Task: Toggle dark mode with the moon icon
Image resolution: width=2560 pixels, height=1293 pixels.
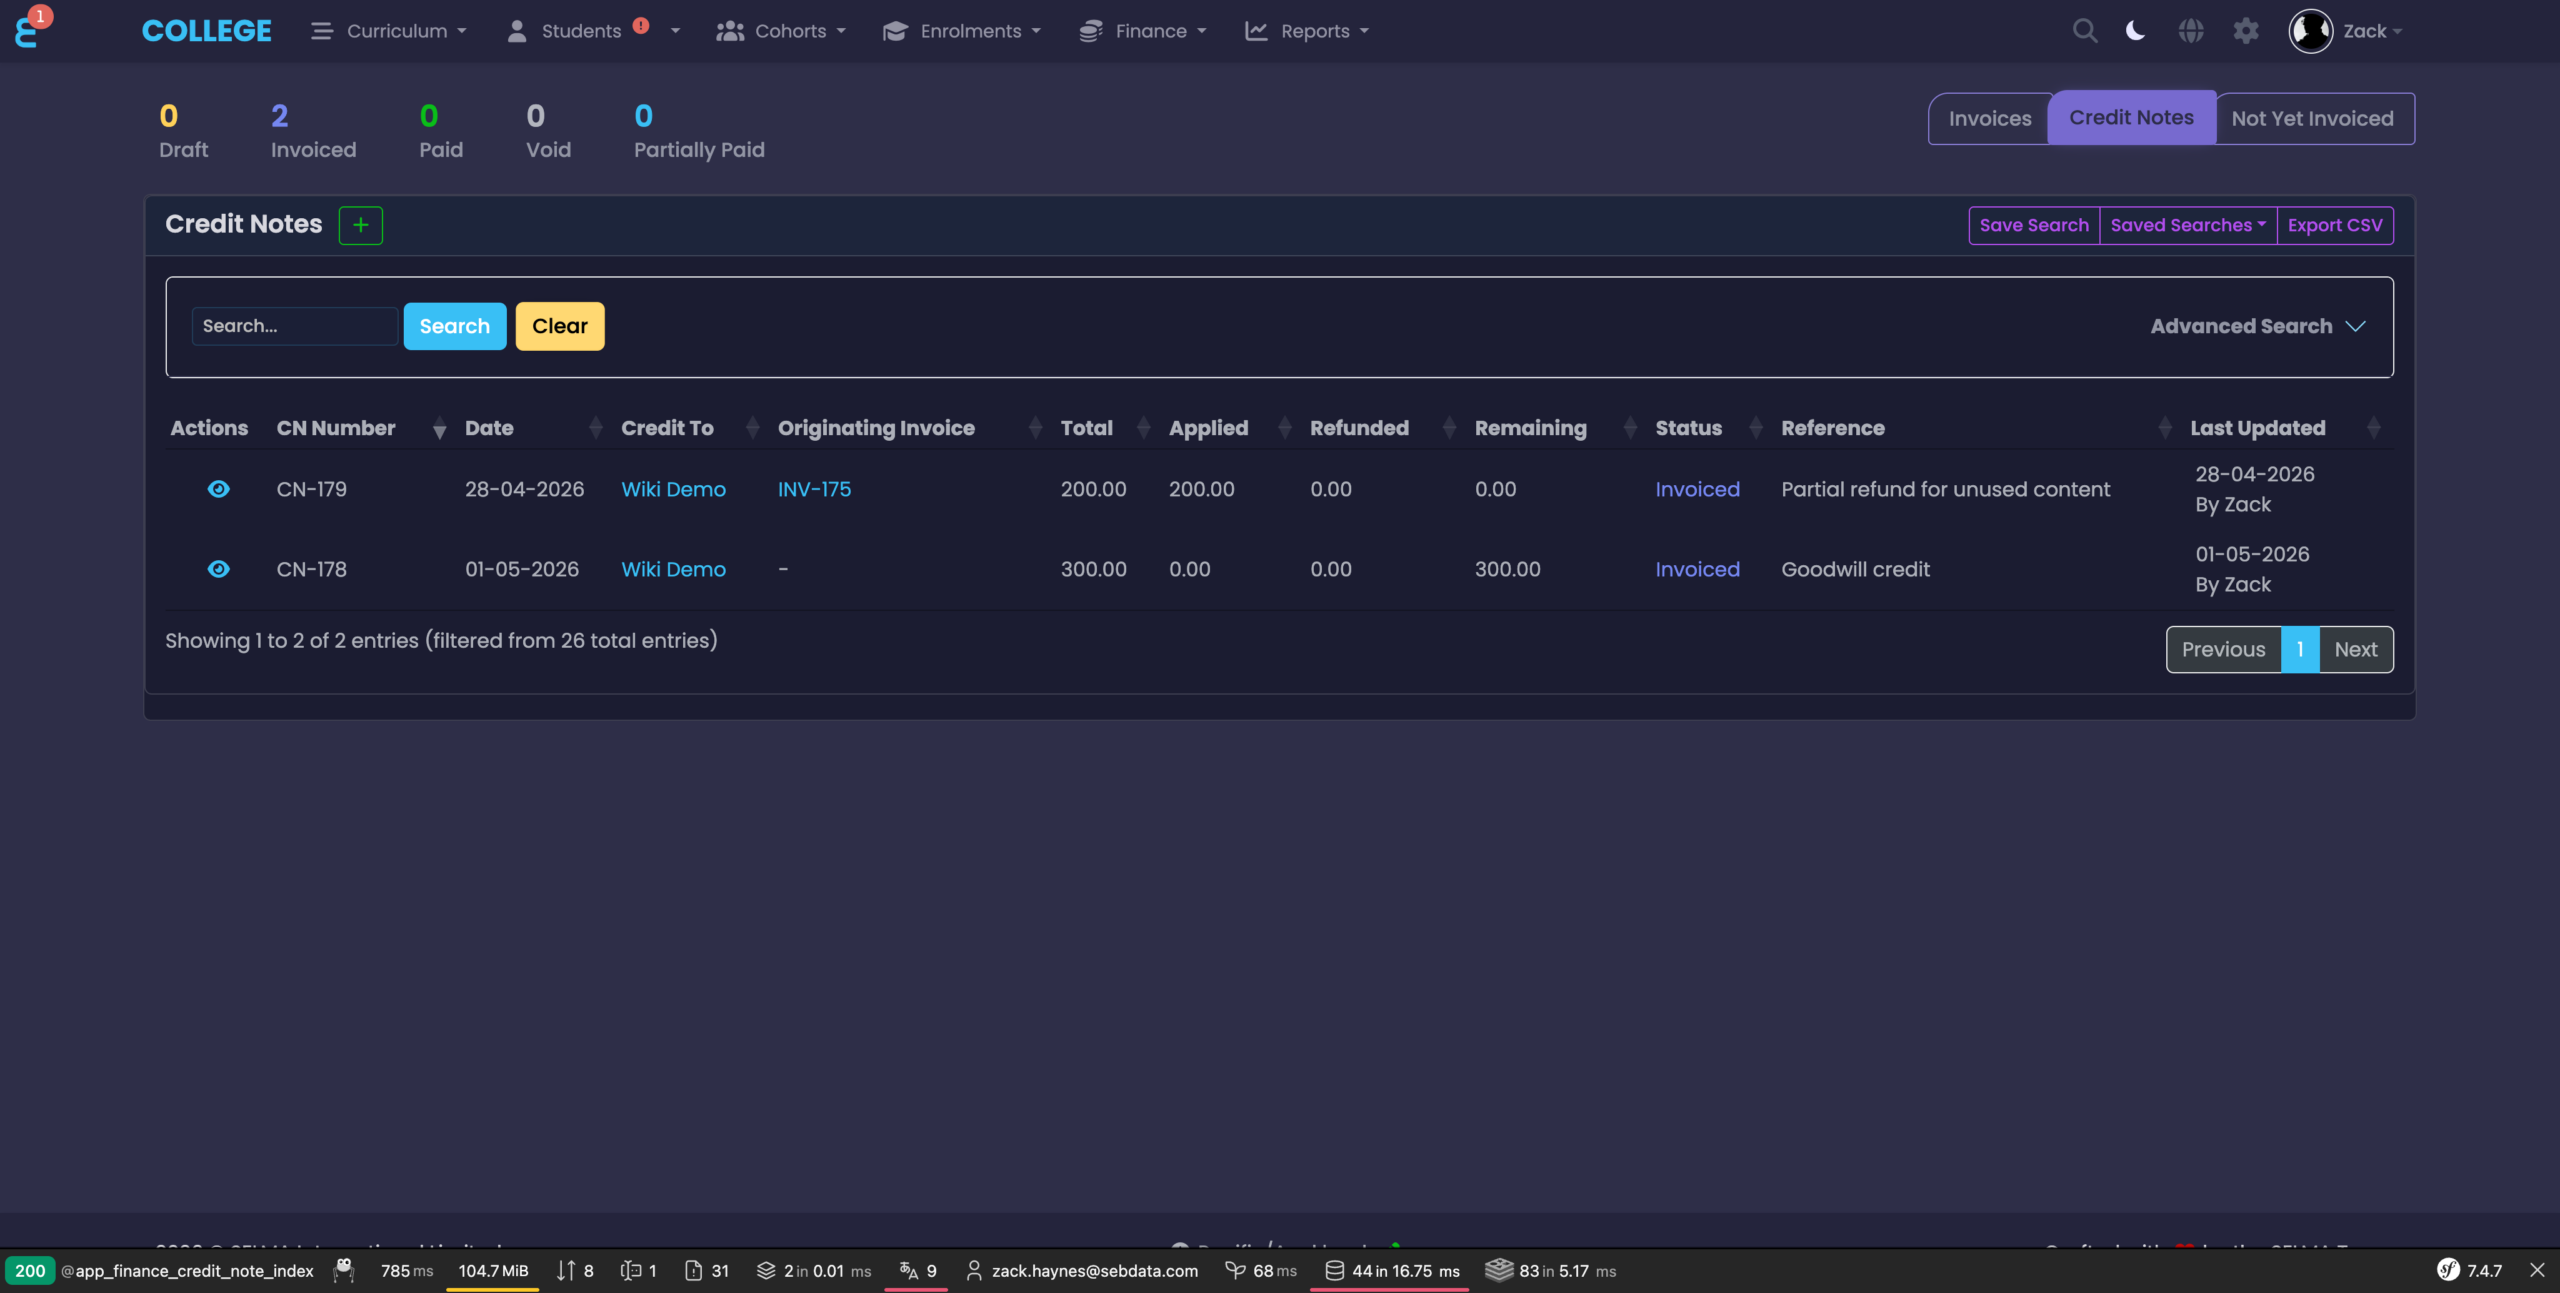Action: [2135, 31]
